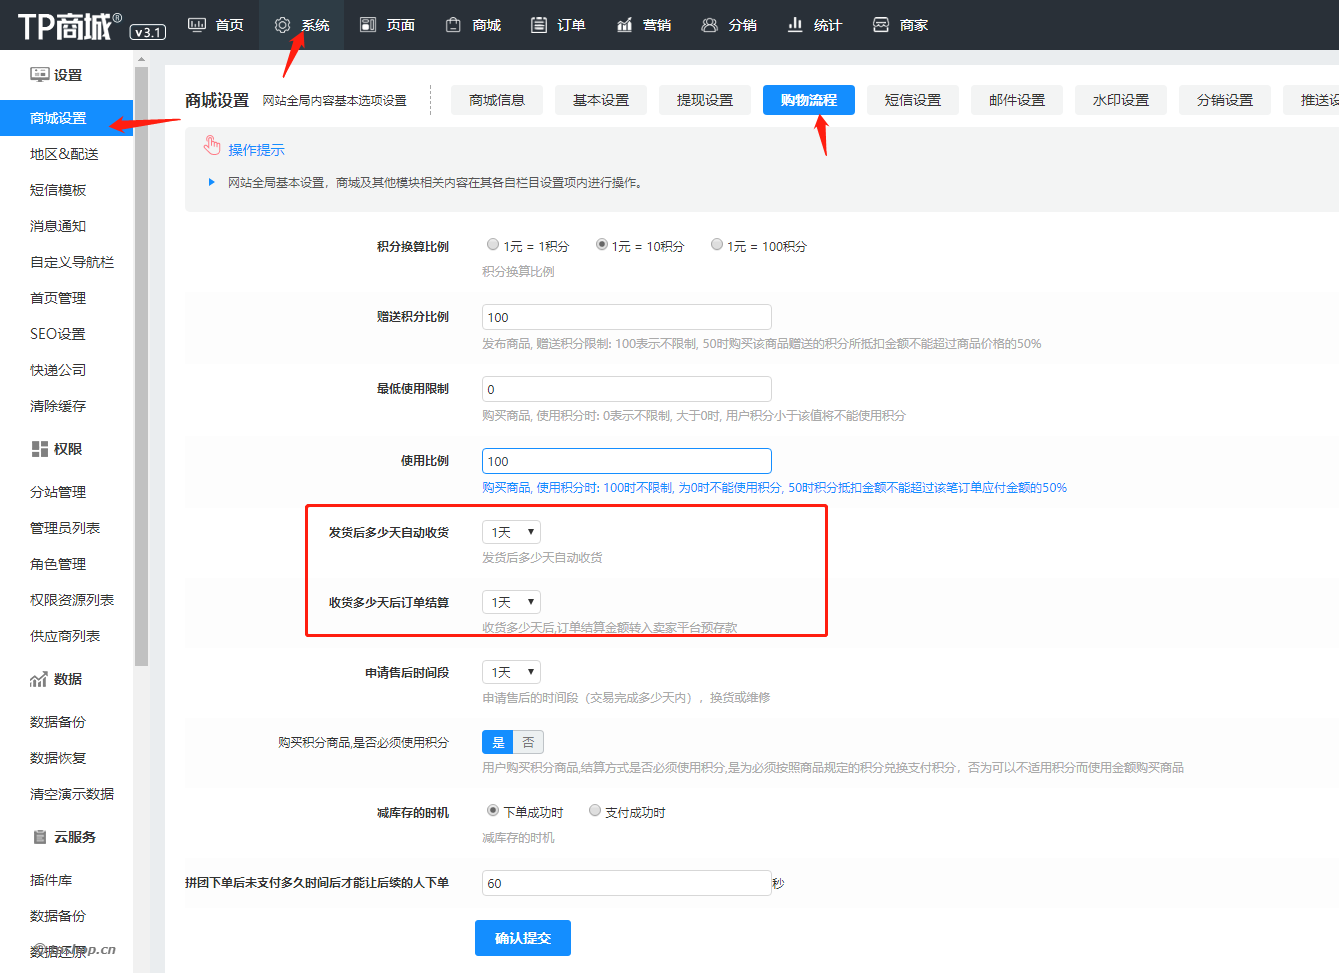This screenshot has height=973, width=1339.
Task: Click the 订单 order list icon
Action: pyautogui.click(x=539, y=25)
